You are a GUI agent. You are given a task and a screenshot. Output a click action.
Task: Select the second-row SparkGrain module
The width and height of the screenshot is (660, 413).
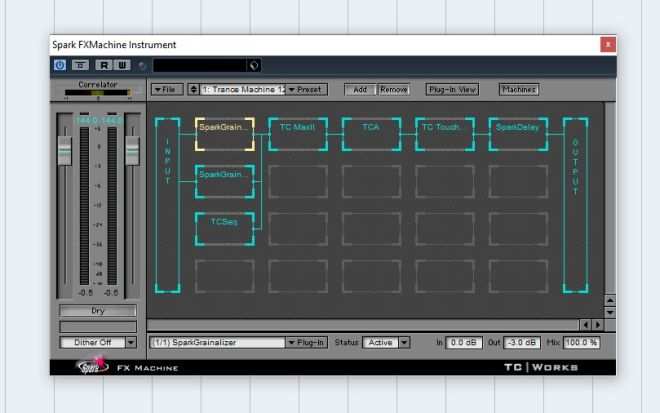225,181
